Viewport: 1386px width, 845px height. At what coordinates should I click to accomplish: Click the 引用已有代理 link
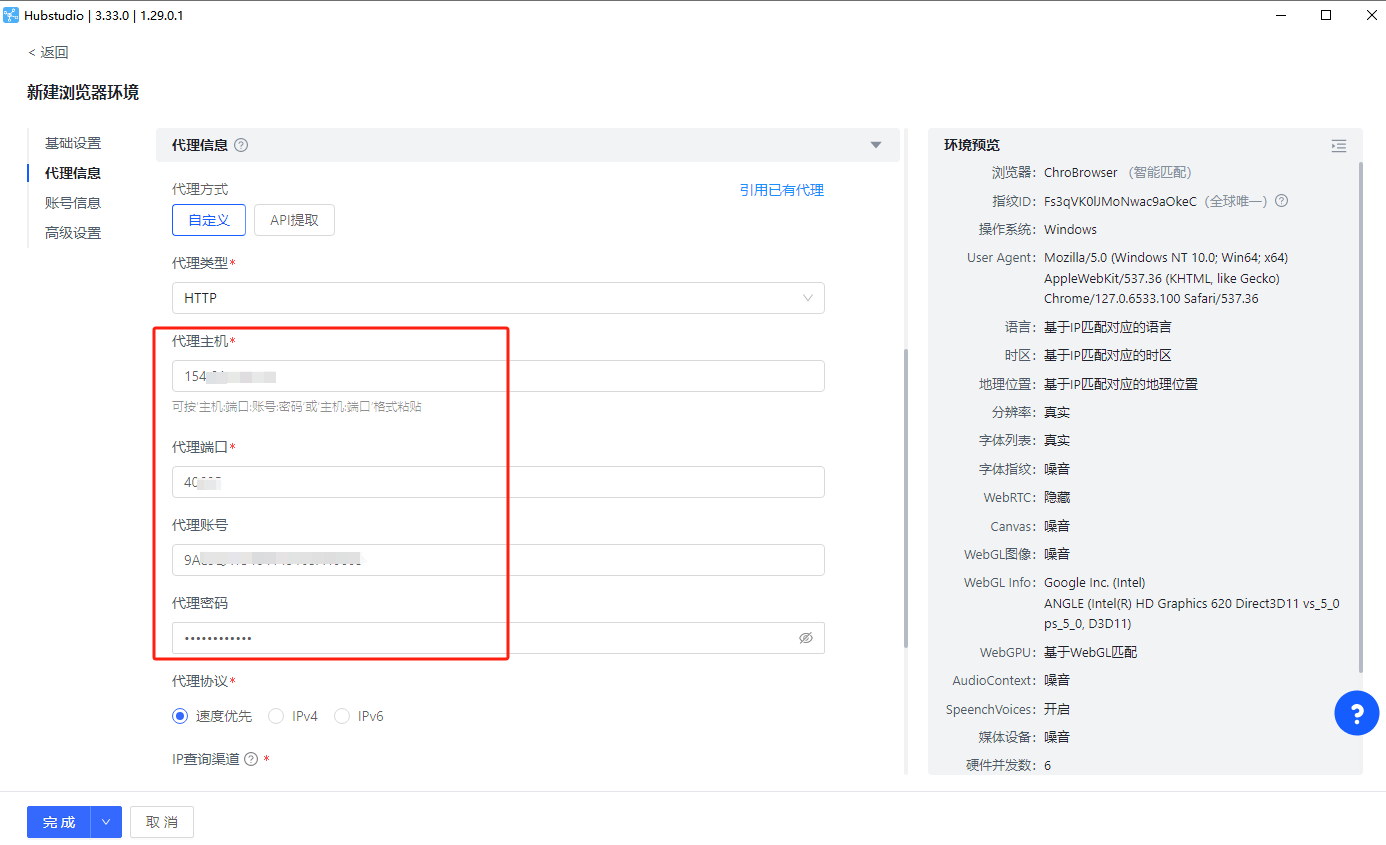[781, 190]
